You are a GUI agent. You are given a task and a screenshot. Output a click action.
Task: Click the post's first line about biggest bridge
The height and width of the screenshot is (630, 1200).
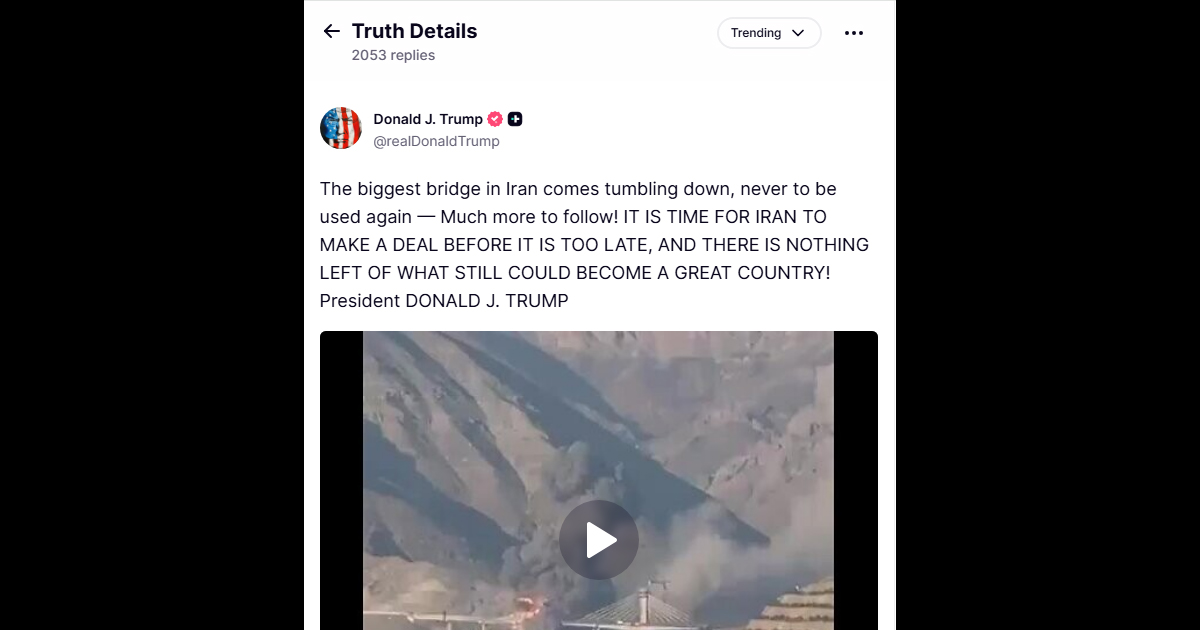tap(578, 189)
